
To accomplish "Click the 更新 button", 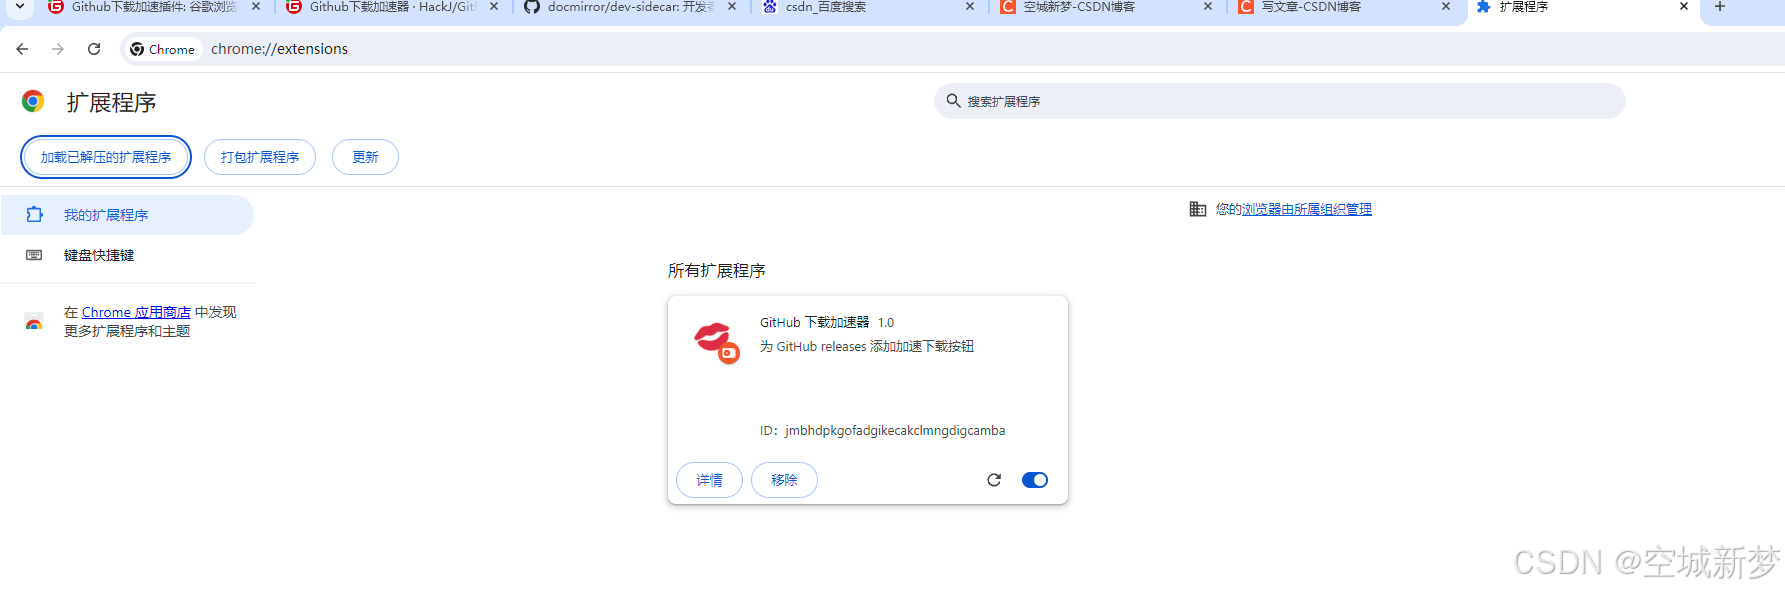I will [365, 157].
